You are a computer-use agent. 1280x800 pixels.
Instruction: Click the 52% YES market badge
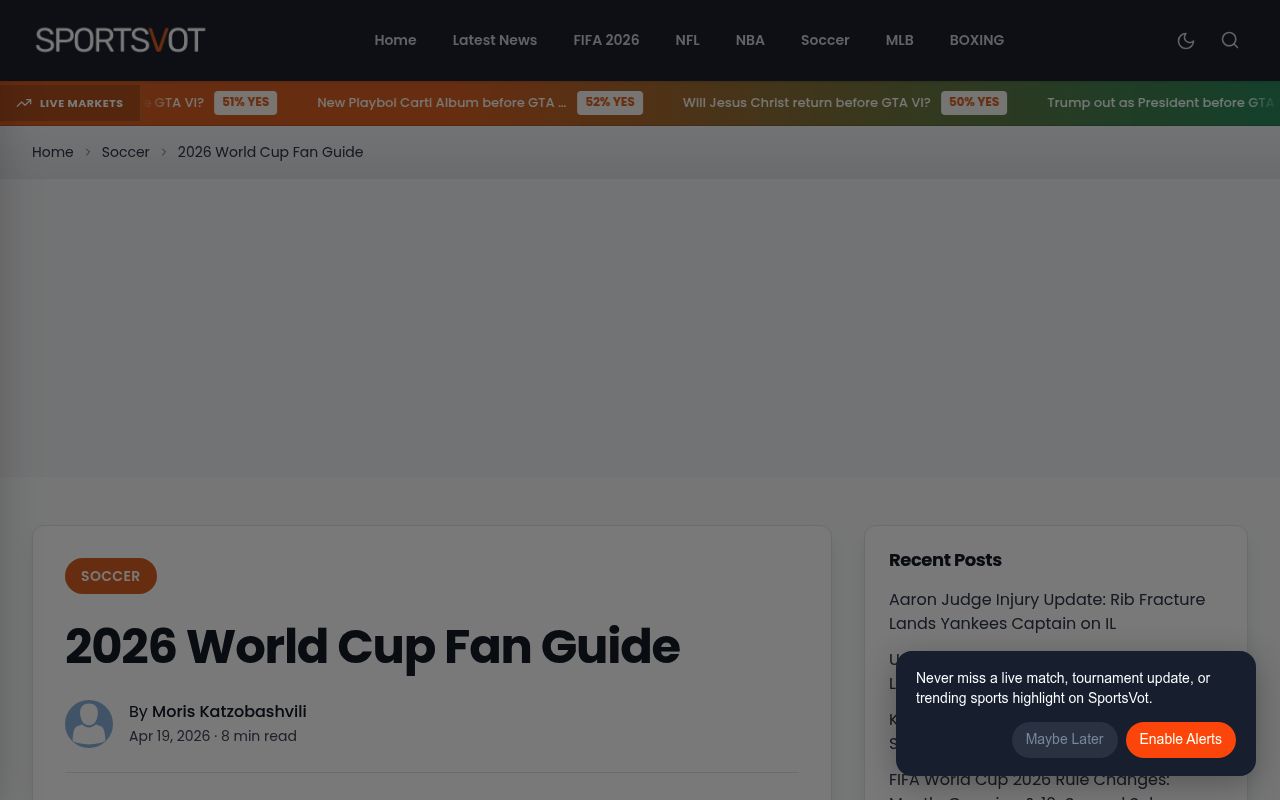pos(610,103)
